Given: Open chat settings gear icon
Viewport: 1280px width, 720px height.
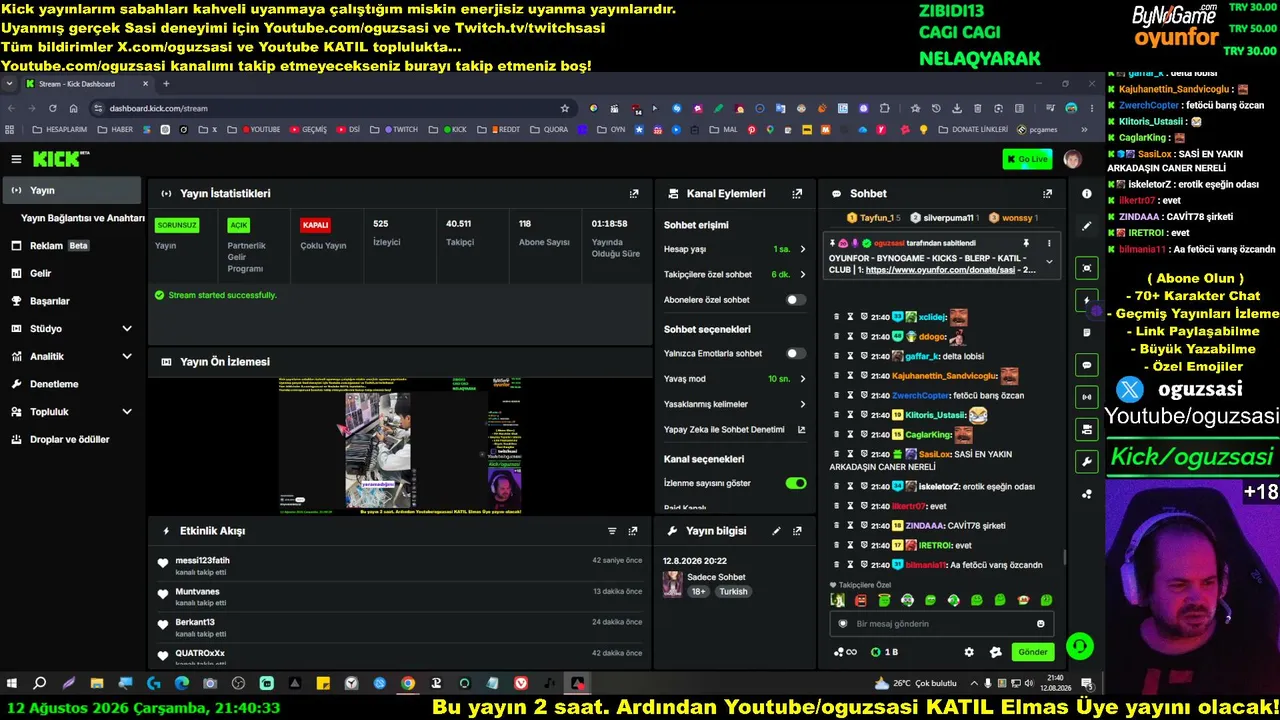Looking at the screenshot, I should pos(969,652).
